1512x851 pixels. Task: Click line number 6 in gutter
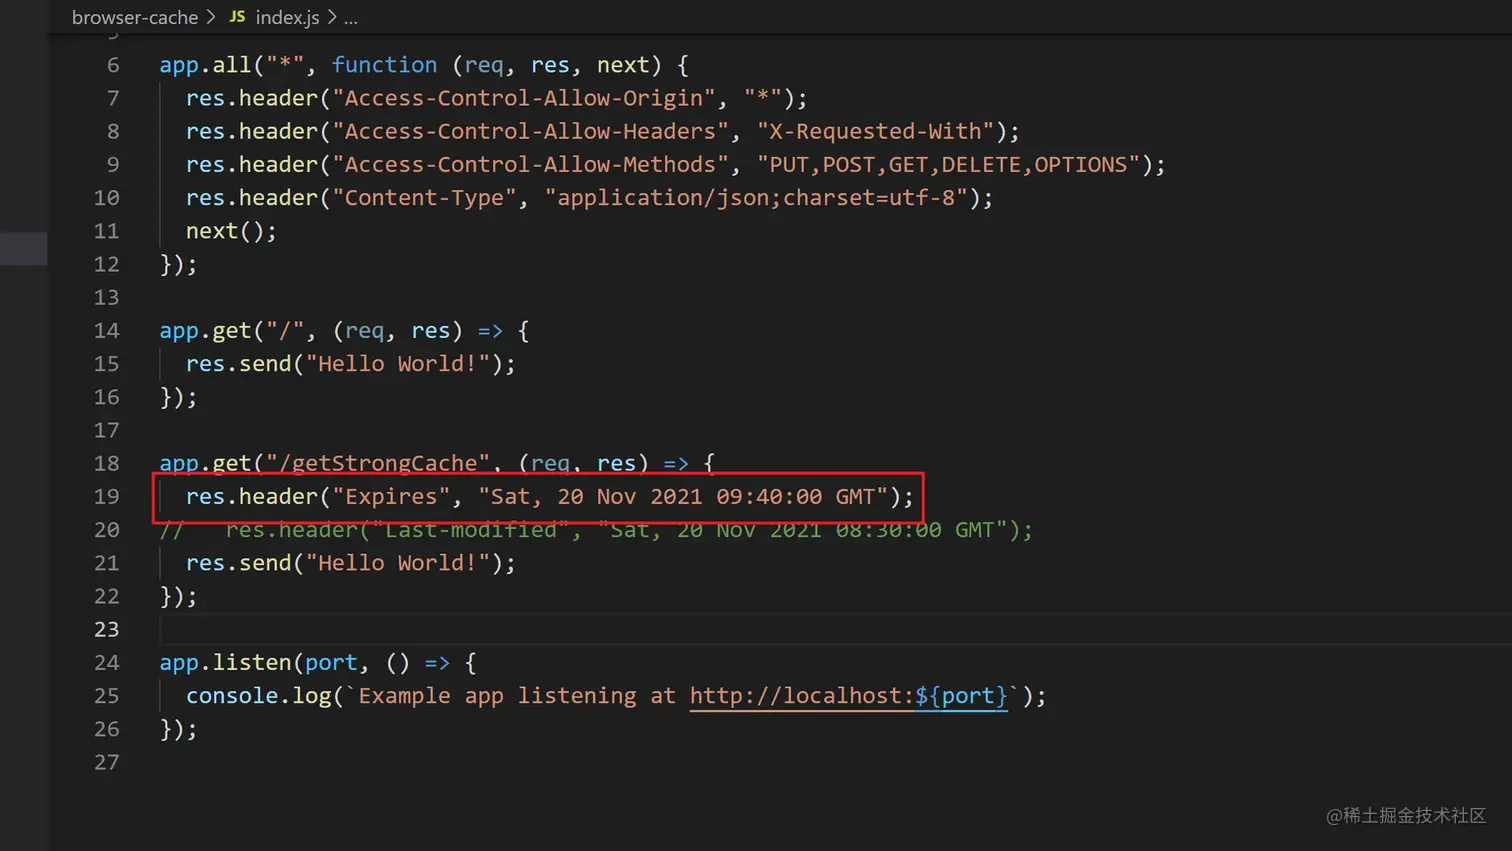(x=113, y=65)
